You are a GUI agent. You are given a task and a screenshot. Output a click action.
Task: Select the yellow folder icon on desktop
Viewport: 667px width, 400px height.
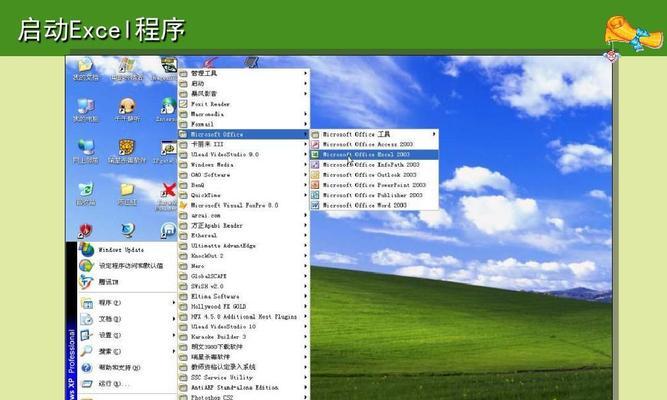point(127,194)
